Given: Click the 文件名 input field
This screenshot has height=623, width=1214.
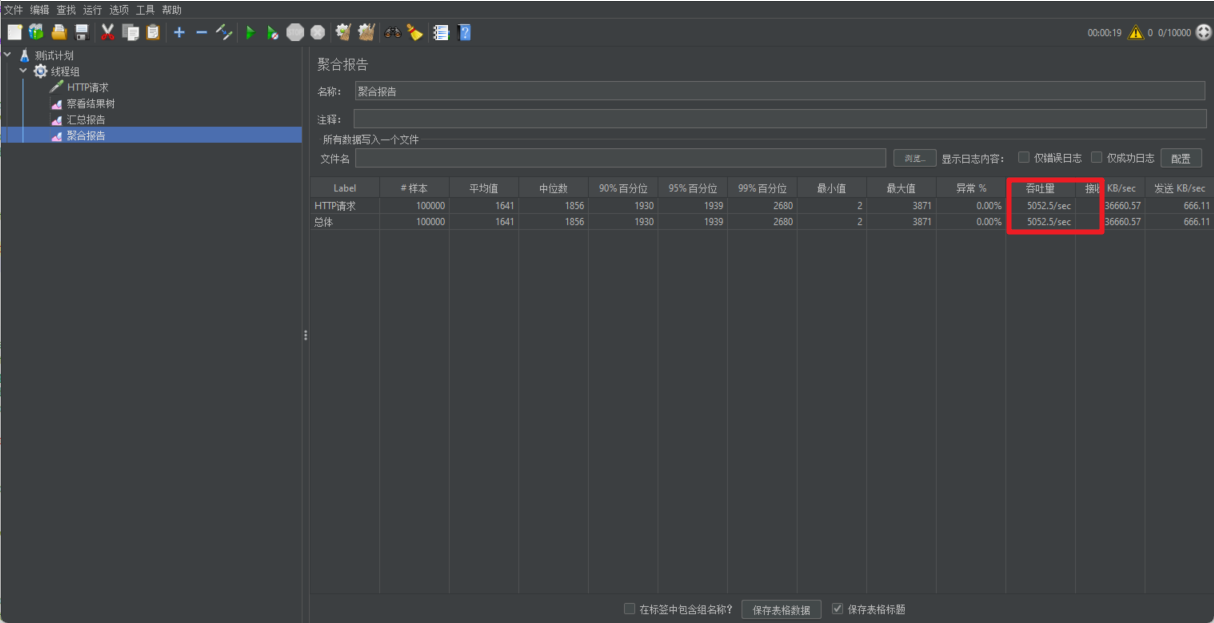Looking at the screenshot, I should point(620,158).
